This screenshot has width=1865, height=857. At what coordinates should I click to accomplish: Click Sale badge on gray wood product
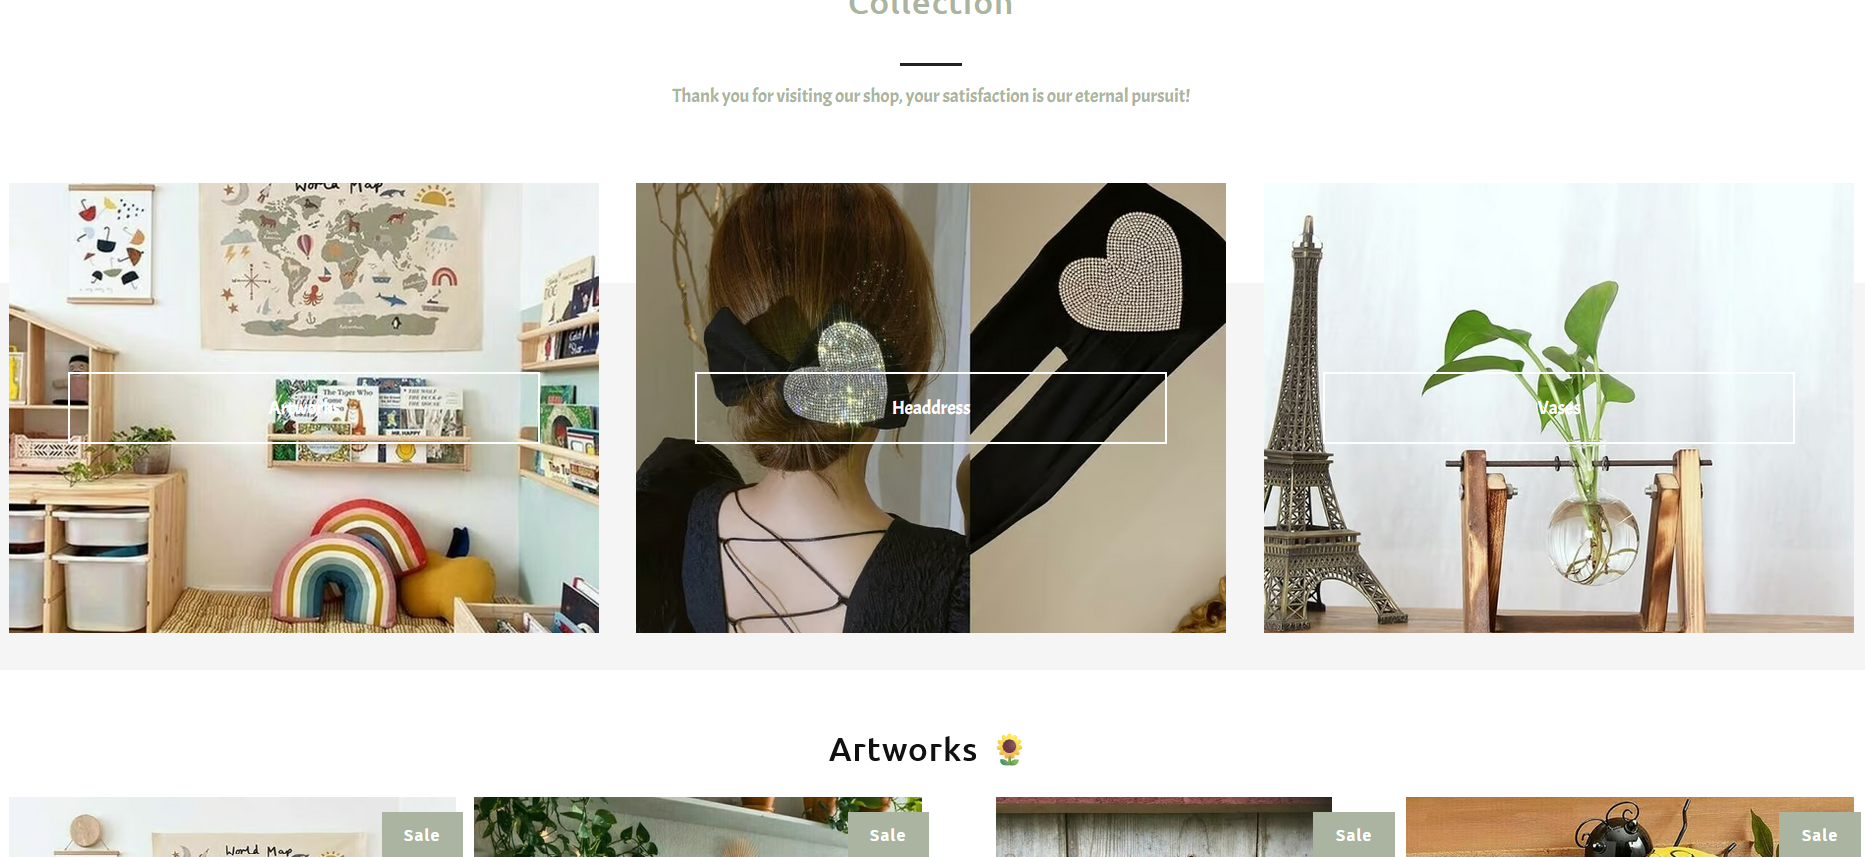[1353, 835]
